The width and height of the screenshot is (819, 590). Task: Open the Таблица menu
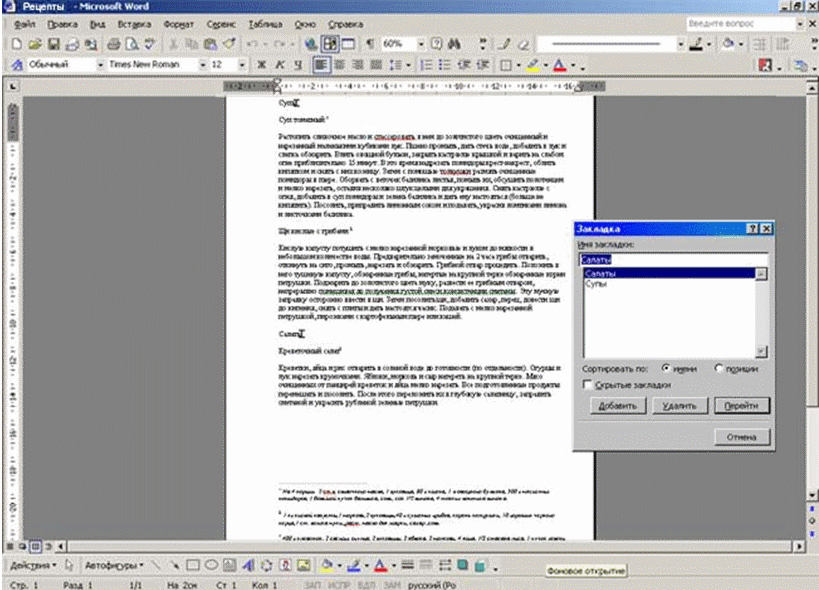(265, 24)
